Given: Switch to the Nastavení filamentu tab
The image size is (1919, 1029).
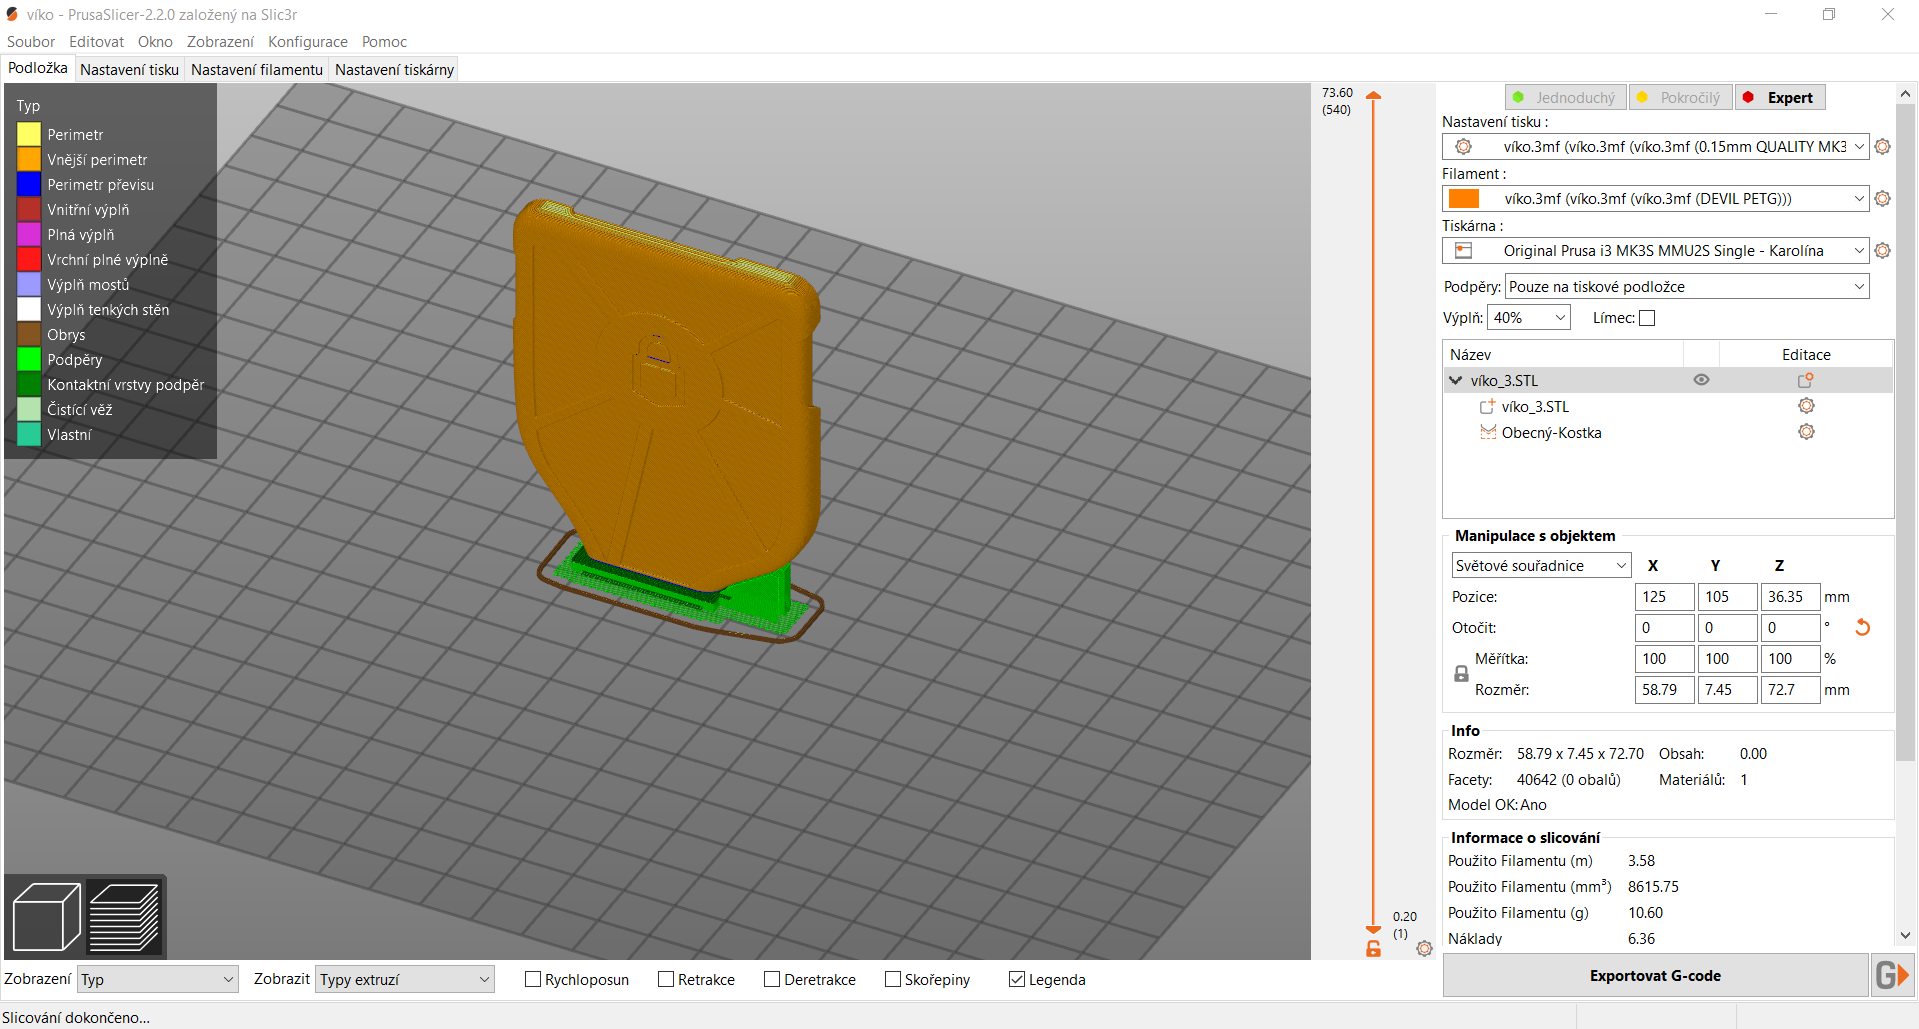Looking at the screenshot, I should click(256, 69).
